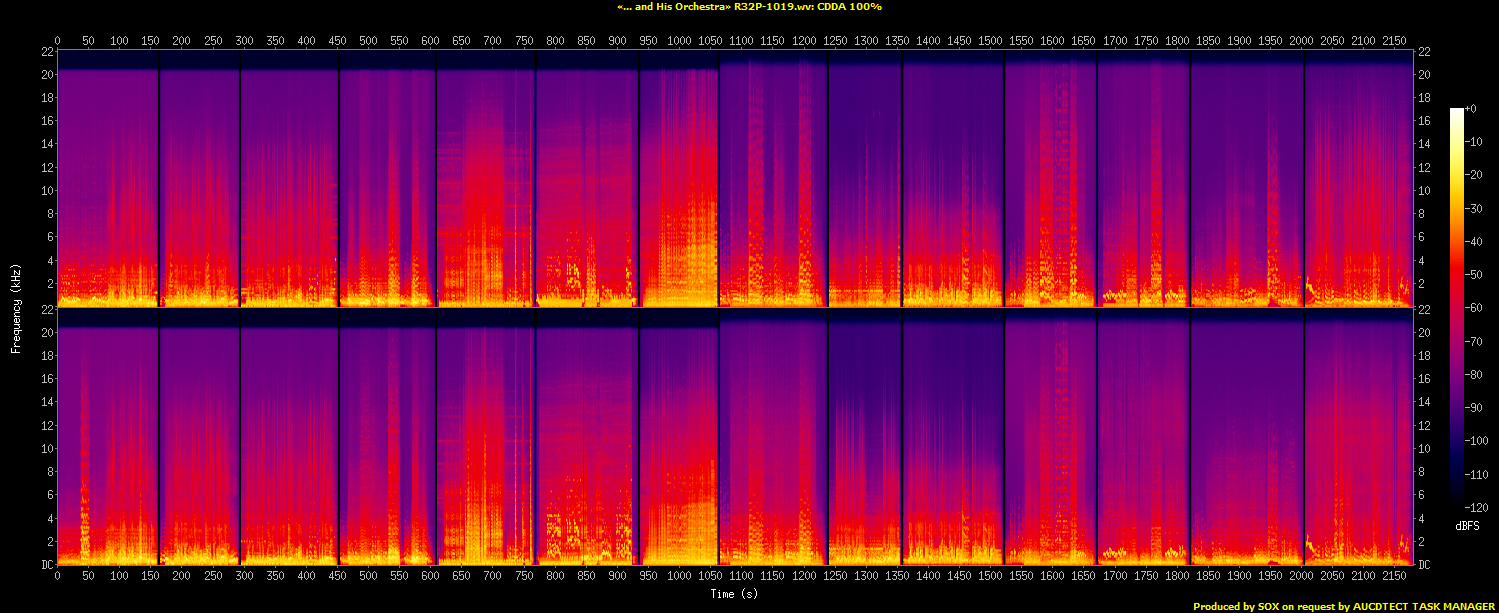Click the spectrogram title text at top
Viewport: 1499px width, 613px height.
pos(749,7)
